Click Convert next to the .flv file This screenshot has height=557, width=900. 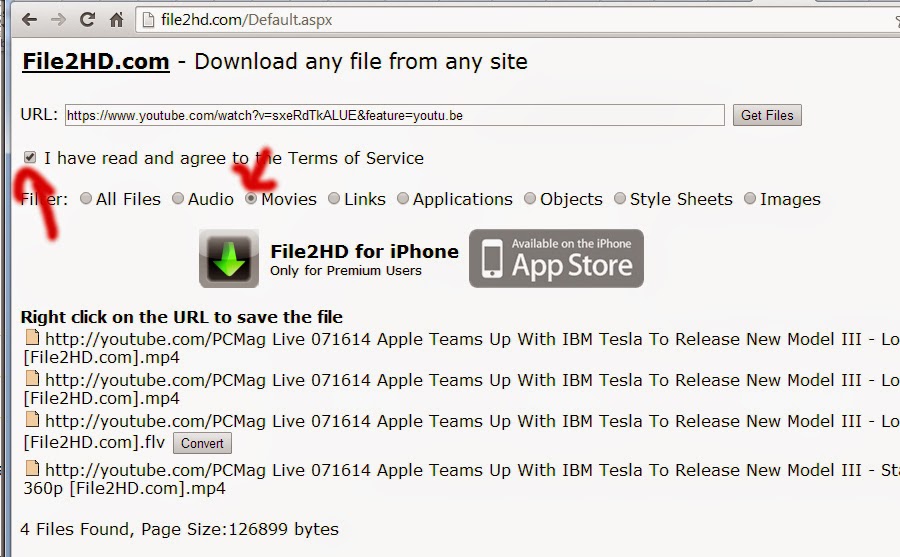(202, 443)
